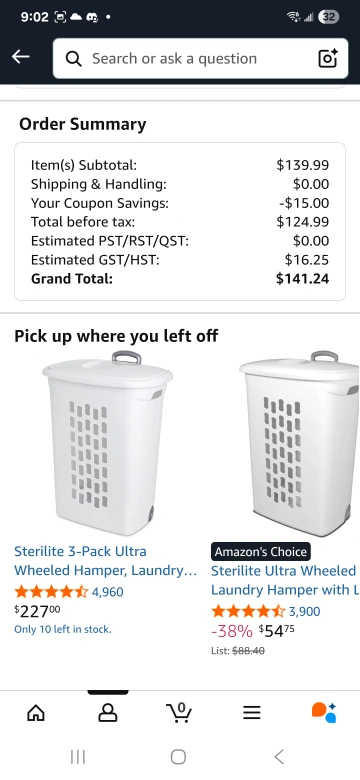Tap Android back navigation chevron
Screen dimensions: 360x780
279,757
